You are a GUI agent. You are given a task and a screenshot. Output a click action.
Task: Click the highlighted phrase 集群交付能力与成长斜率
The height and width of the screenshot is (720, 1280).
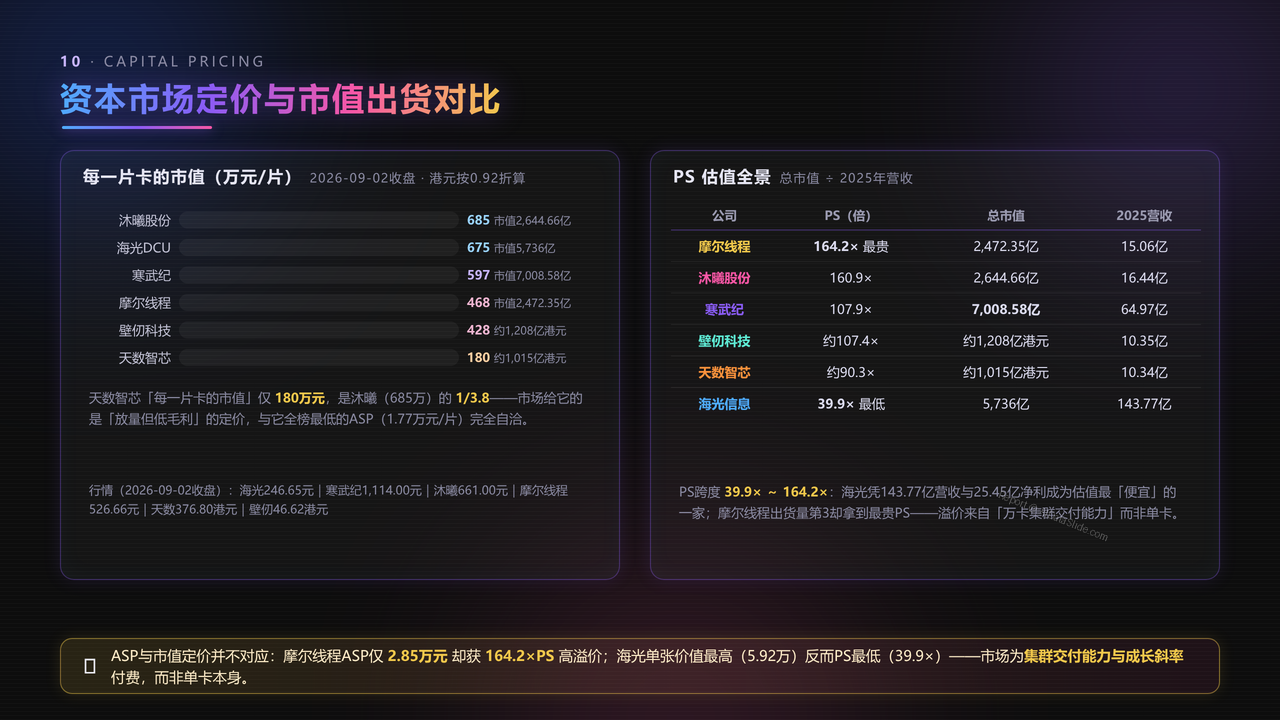click(1104, 656)
